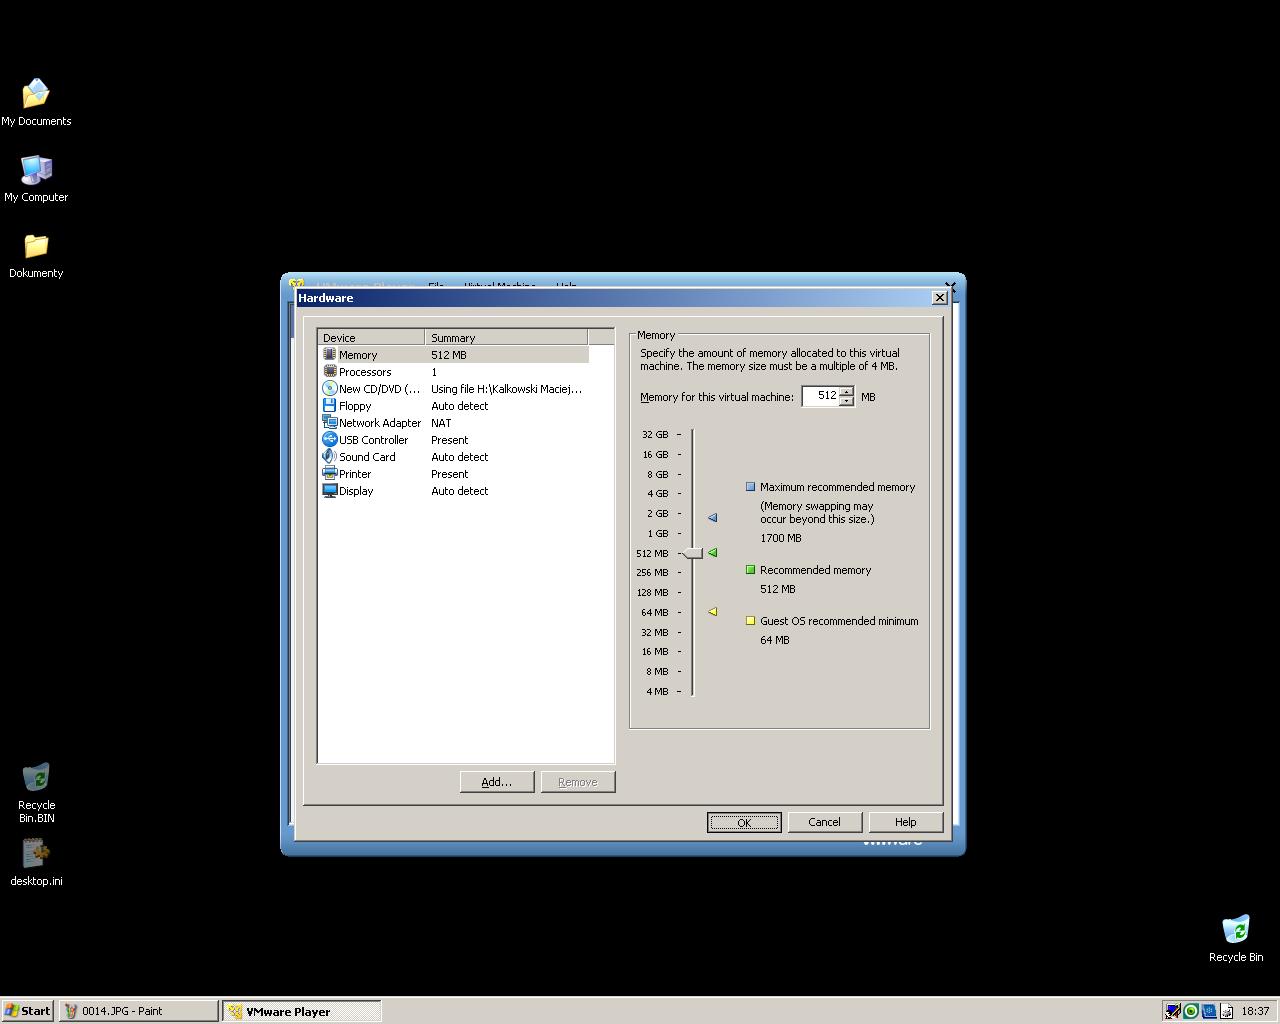Click the green circle tray icon
This screenshot has width=1280, height=1024.
[1191, 1011]
